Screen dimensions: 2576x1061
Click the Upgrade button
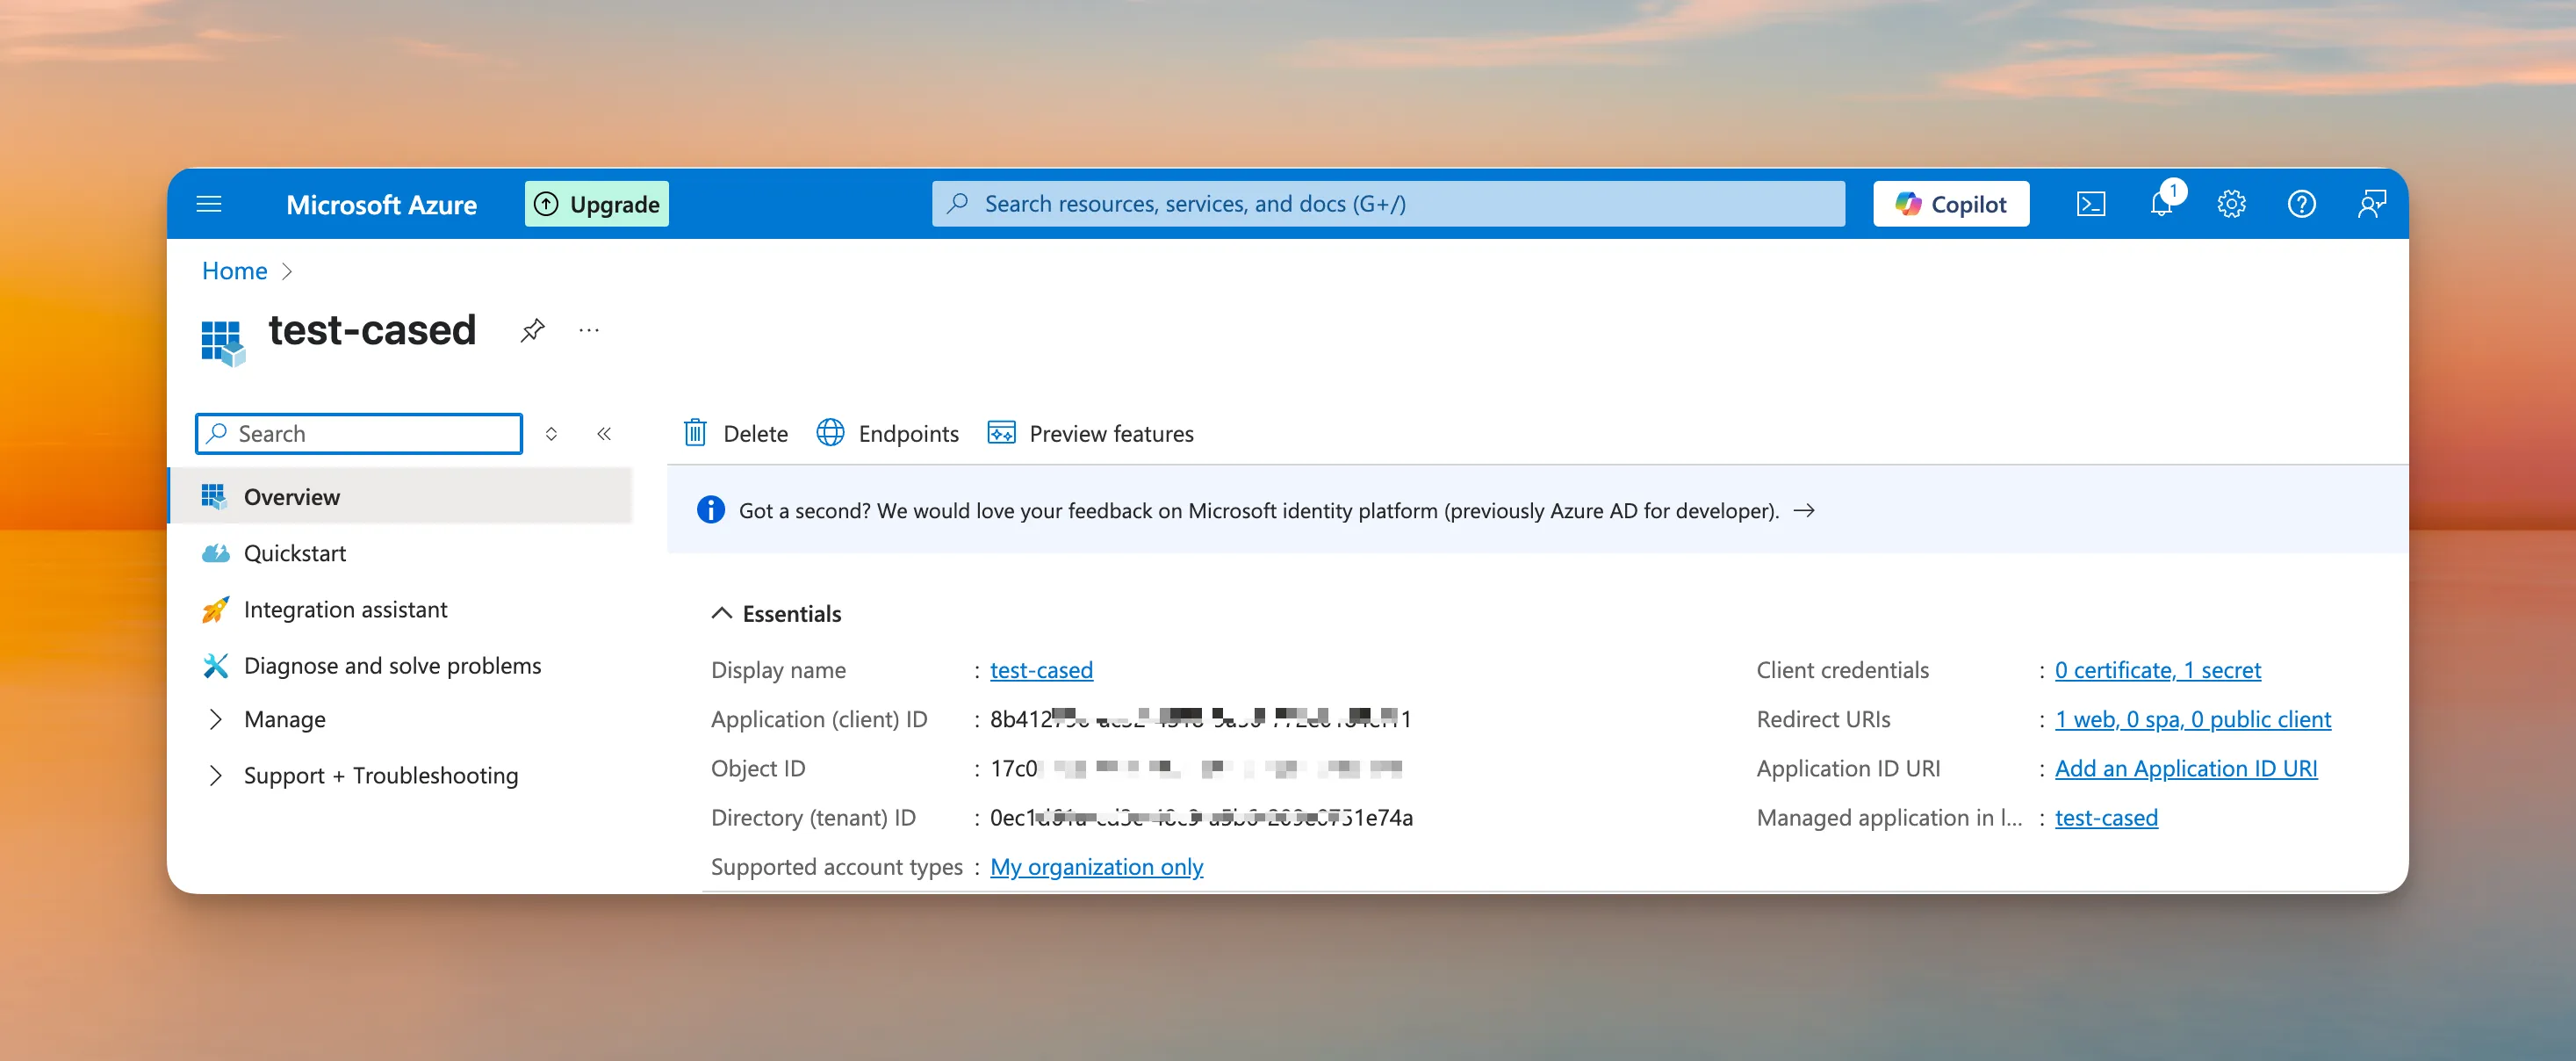coord(597,204)
